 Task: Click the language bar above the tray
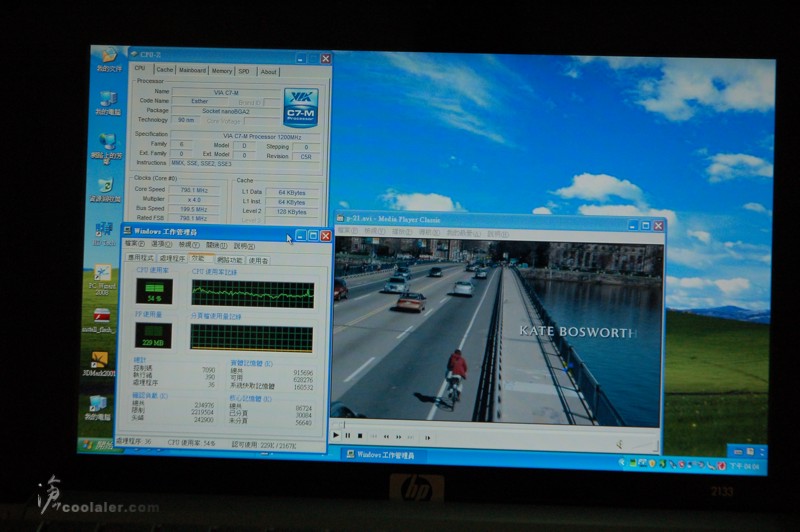point(746,451)
